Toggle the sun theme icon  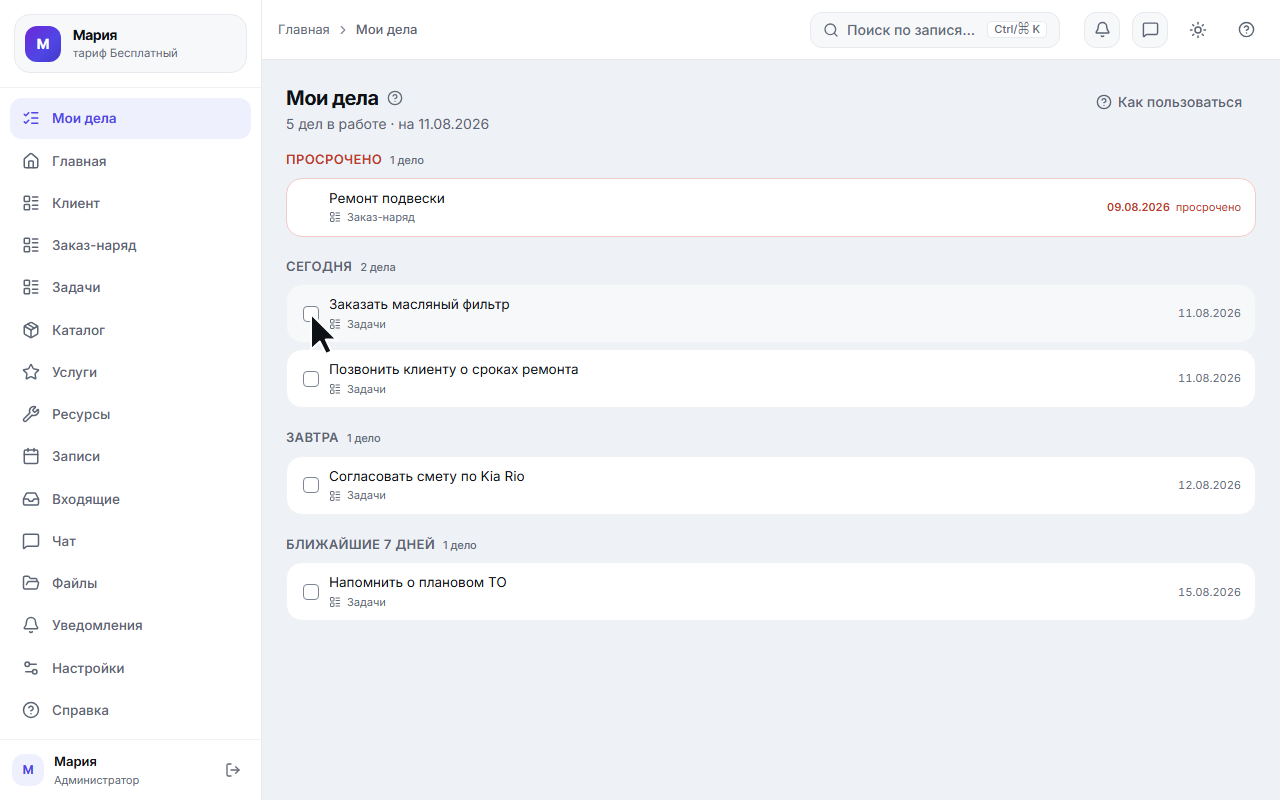[1198, 30]
